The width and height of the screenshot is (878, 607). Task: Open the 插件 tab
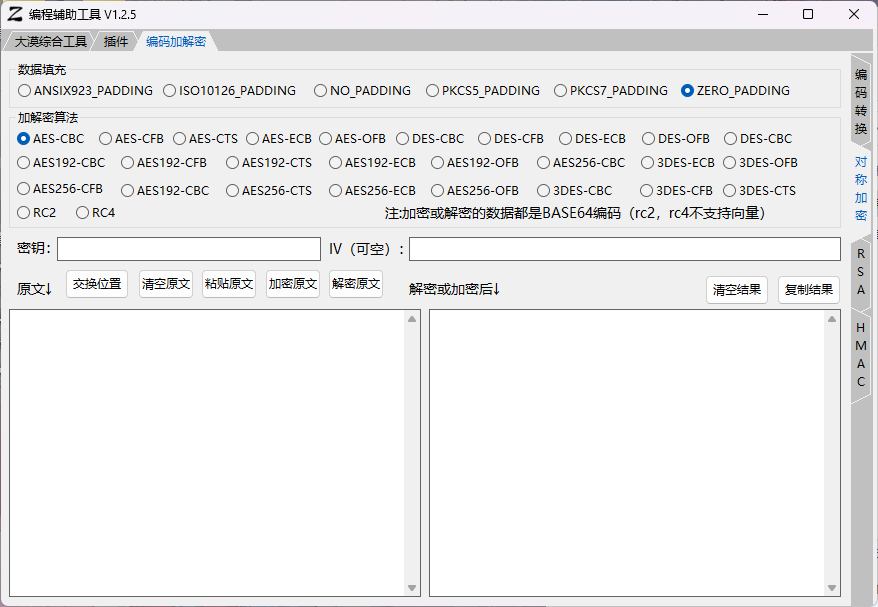(x=116, y=42)
